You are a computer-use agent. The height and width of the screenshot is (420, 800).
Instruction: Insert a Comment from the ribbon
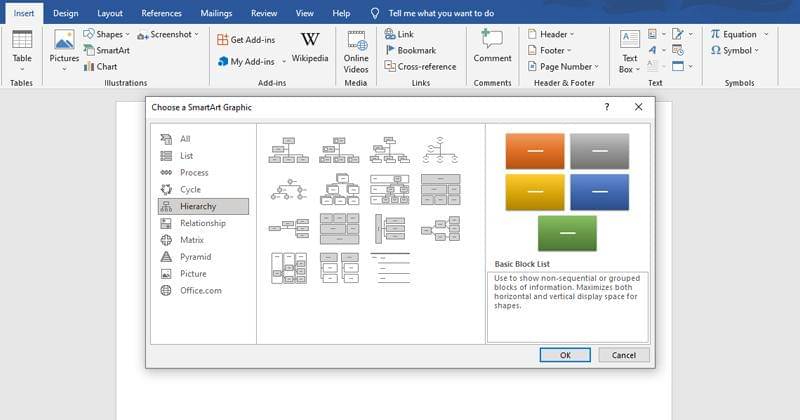[x=492, y=46]
